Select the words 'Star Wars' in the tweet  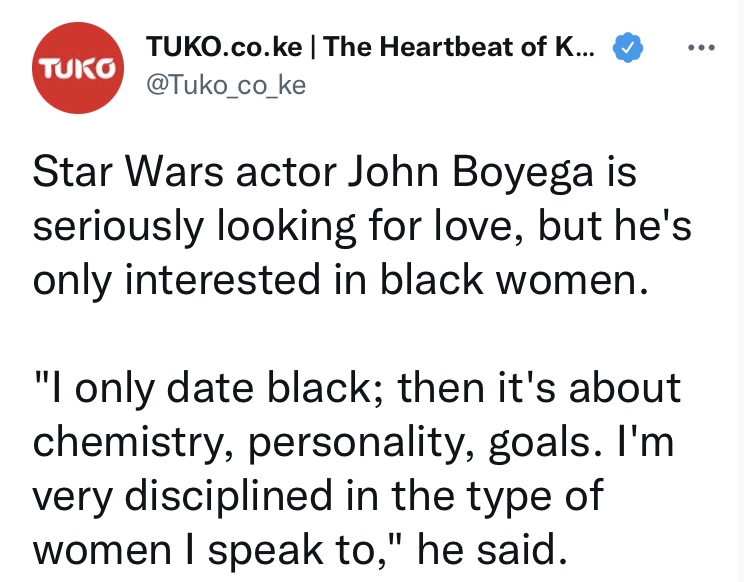pos(128,172)
